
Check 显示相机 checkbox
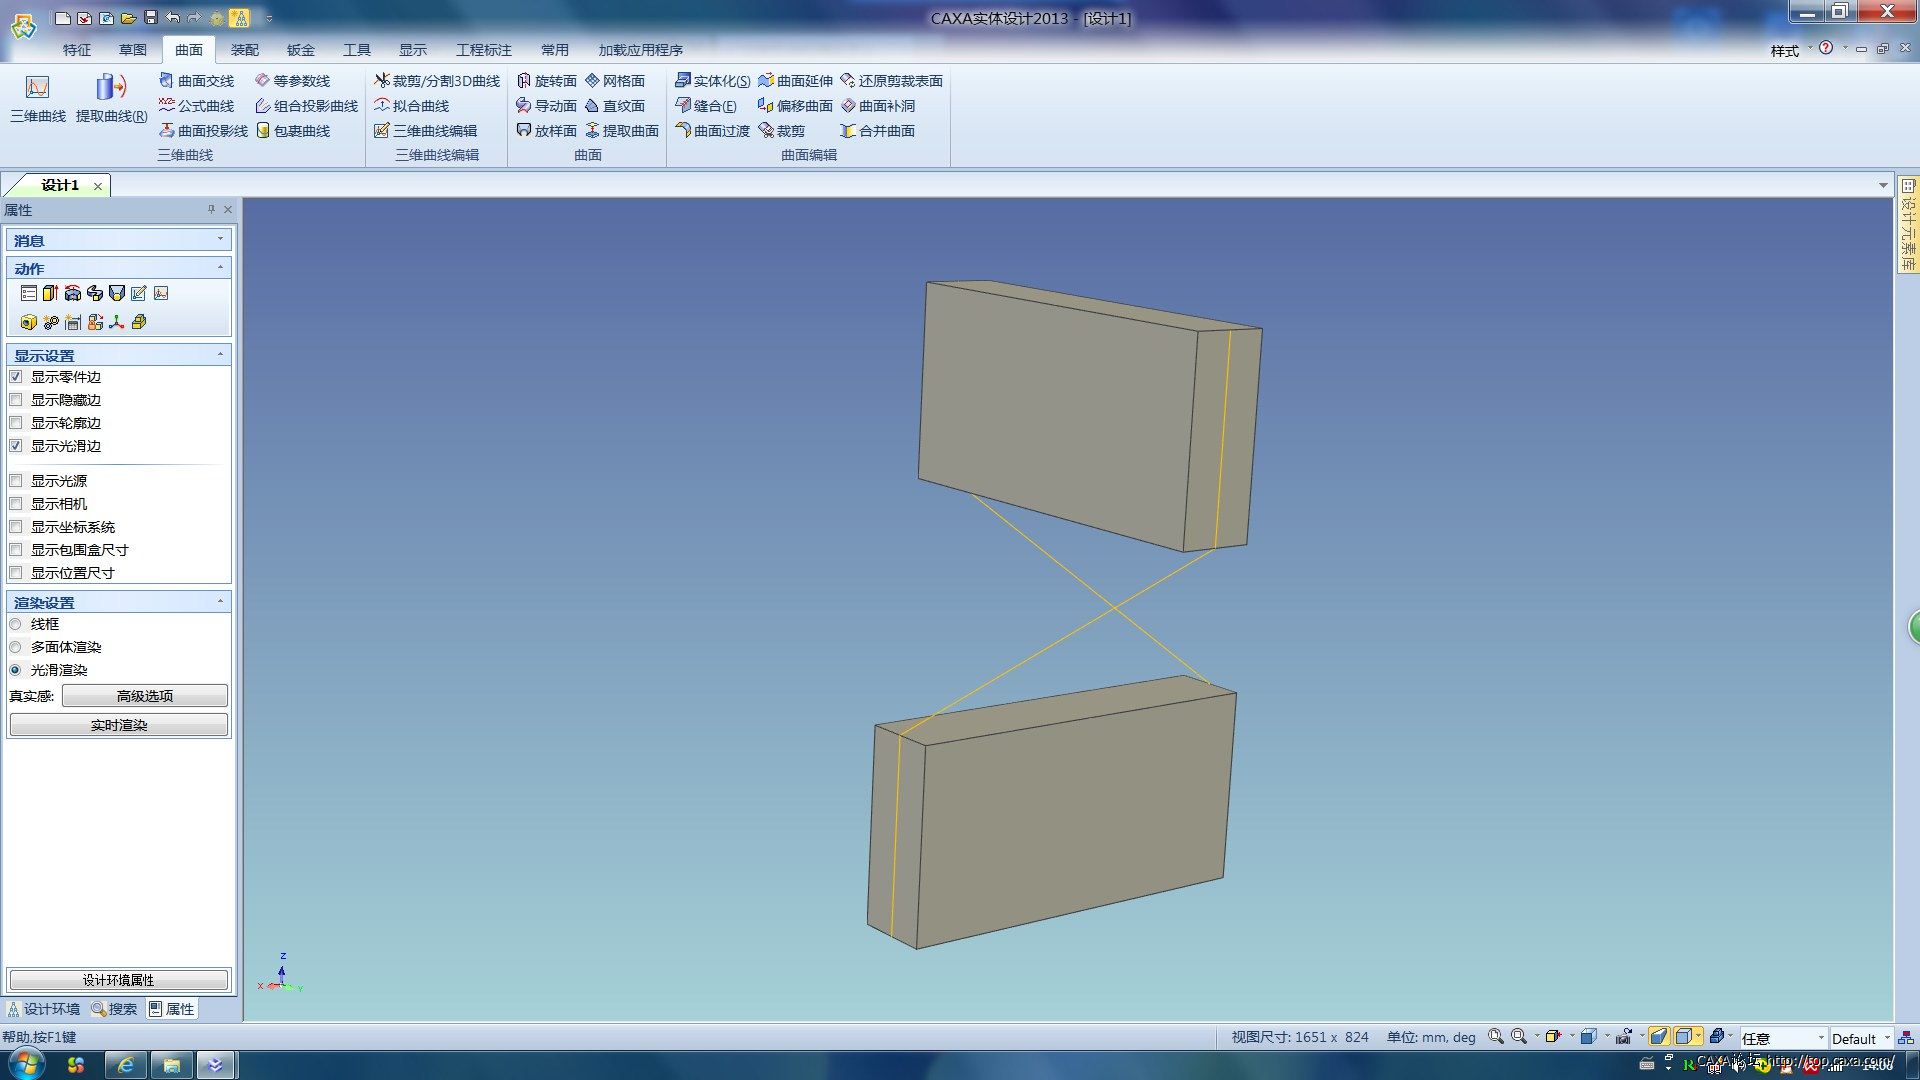[16, 504]
